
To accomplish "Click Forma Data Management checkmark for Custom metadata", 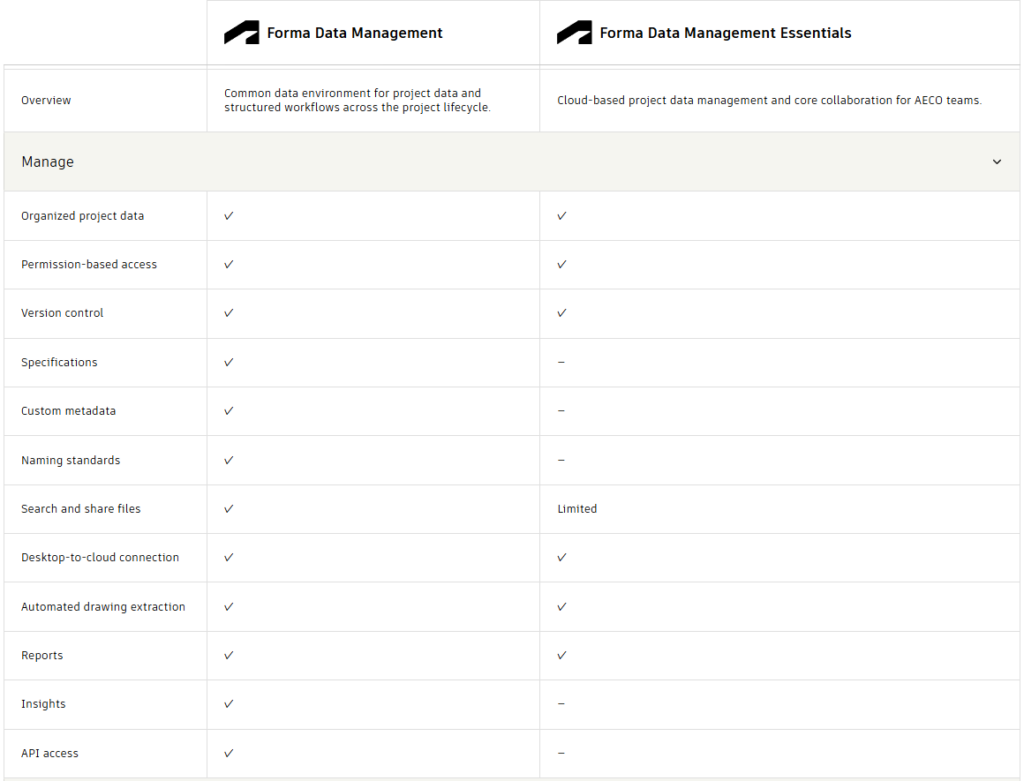I will pos(229,411).
